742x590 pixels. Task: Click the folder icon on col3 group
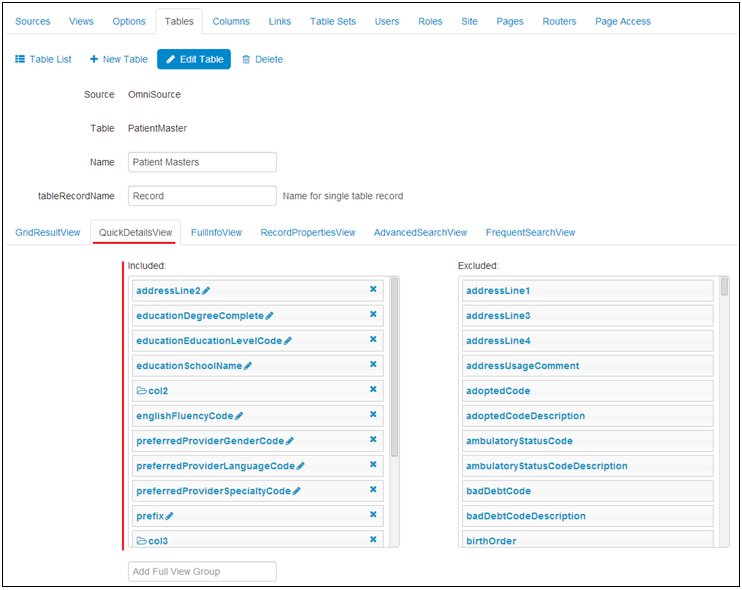click(x=141, y=541)
